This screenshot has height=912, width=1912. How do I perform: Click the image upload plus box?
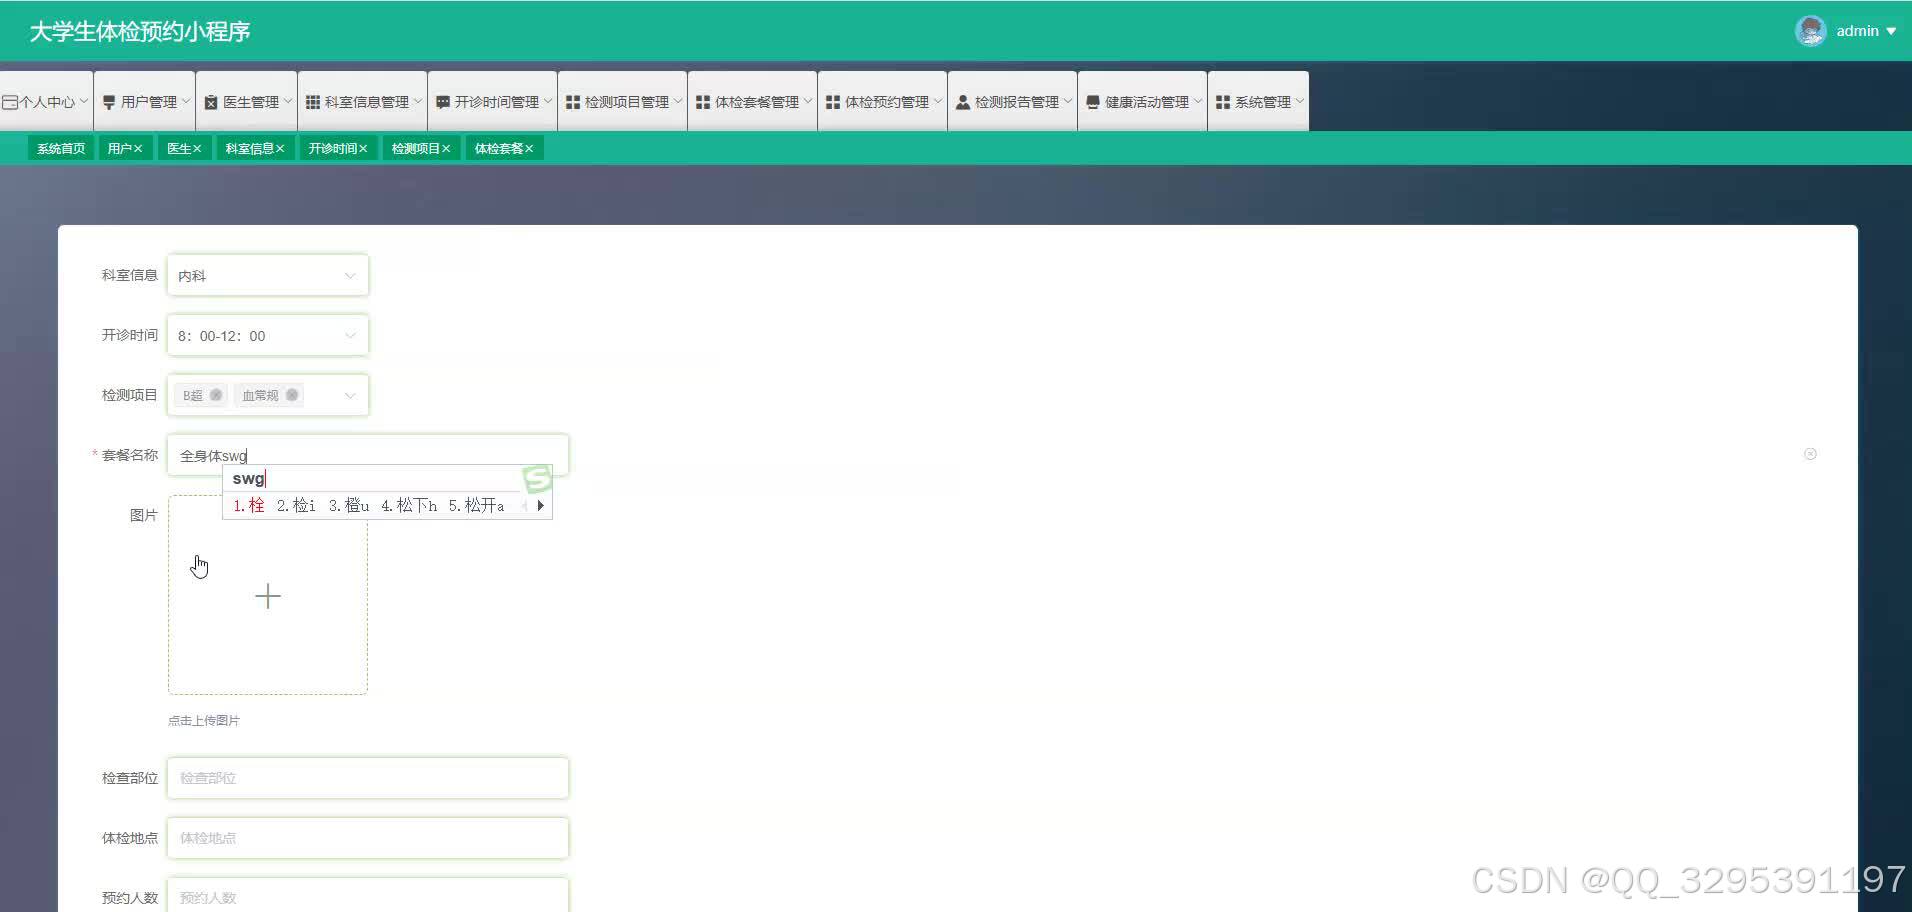pos(268,595)
